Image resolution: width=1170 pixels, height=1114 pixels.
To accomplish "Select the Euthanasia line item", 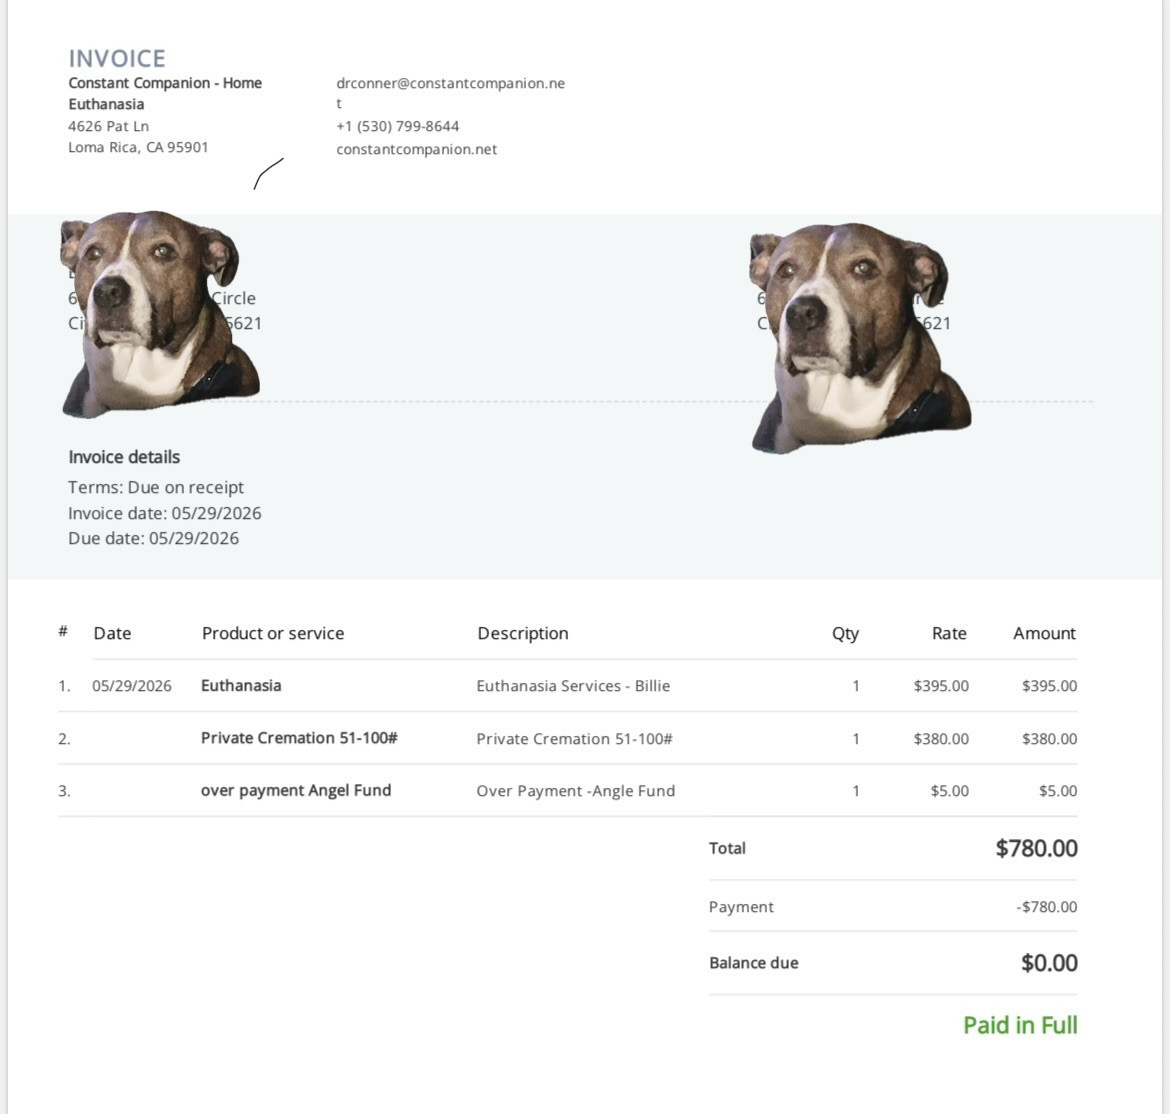I will click(568, 686).
